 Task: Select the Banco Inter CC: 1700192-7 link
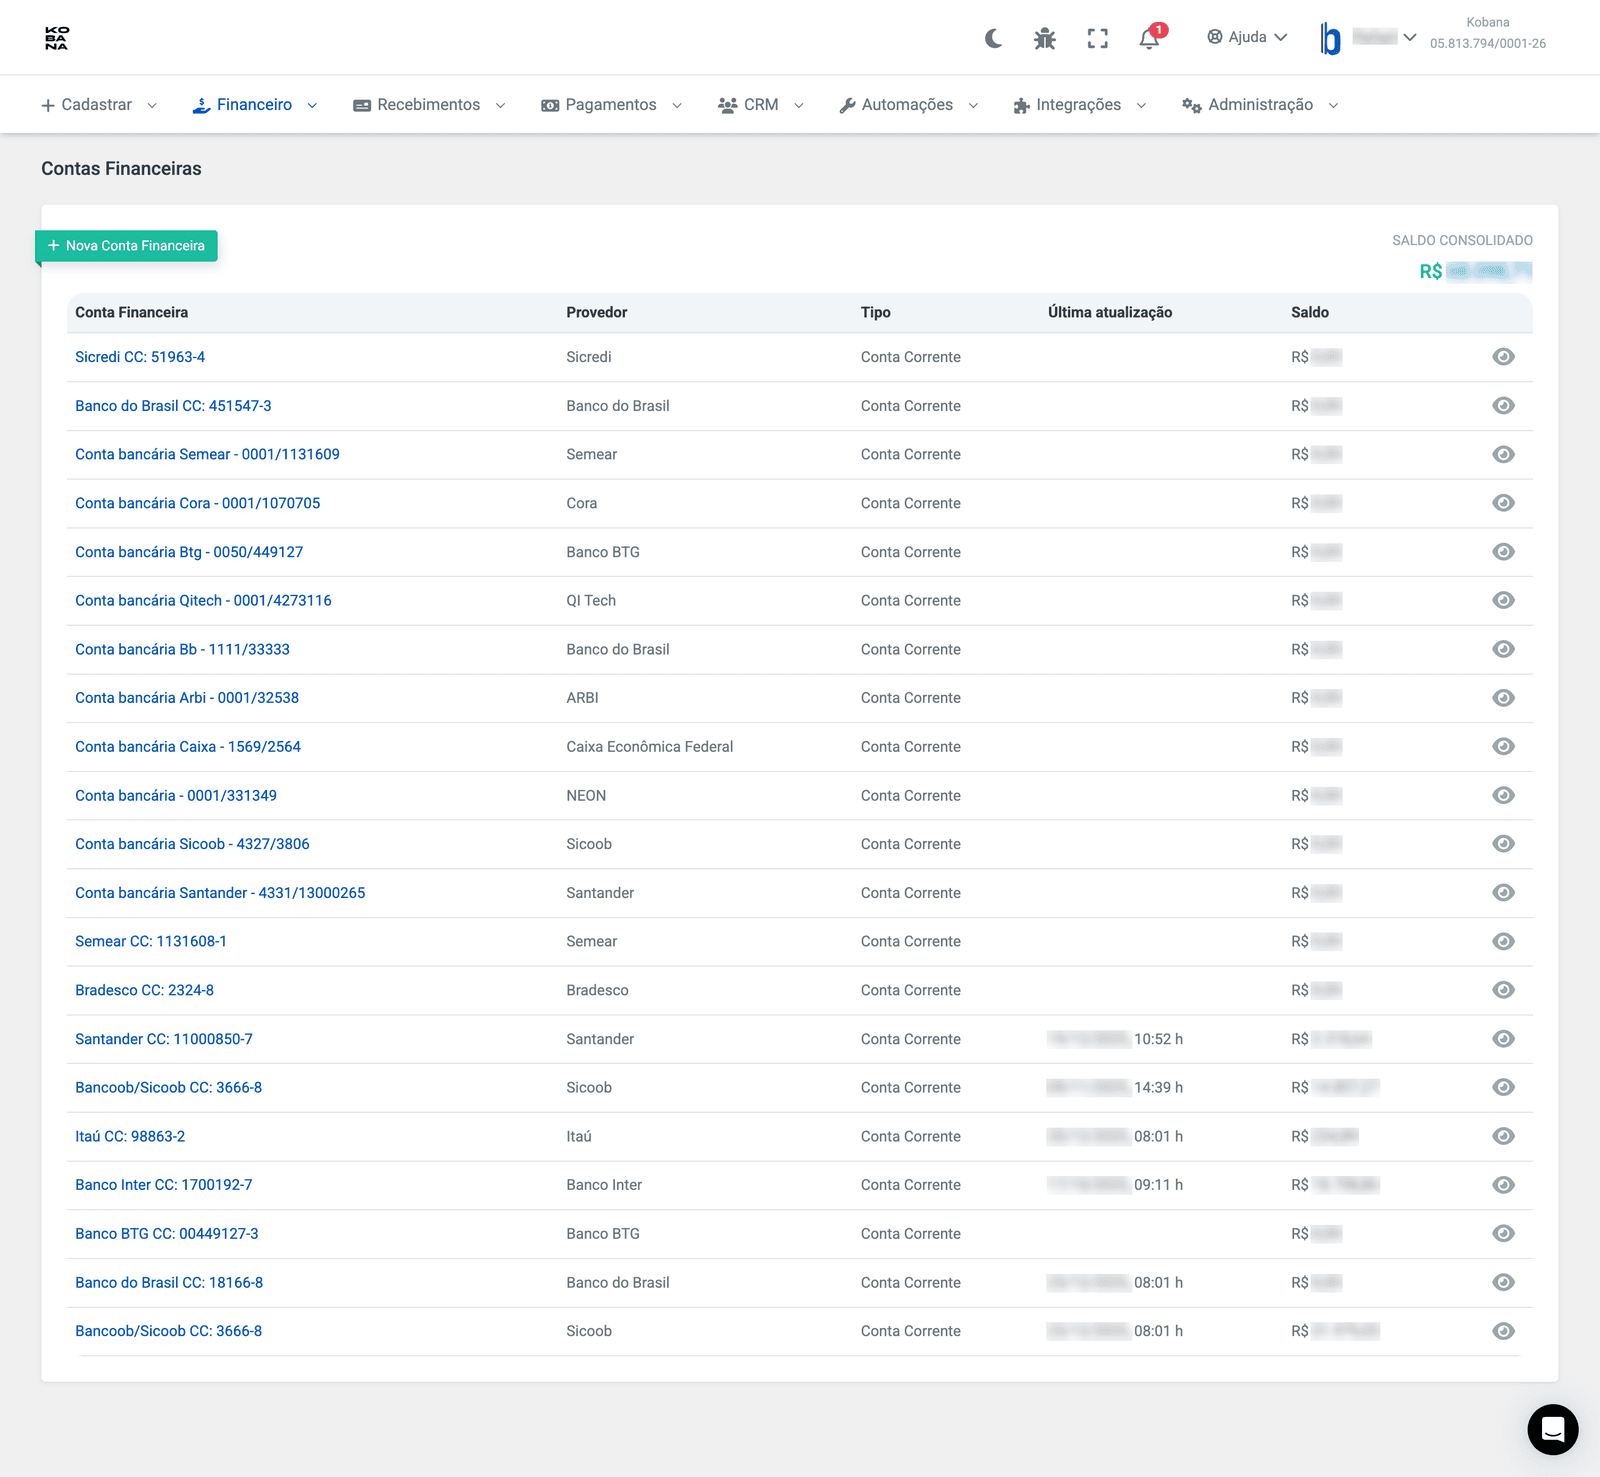point(163,1184)
